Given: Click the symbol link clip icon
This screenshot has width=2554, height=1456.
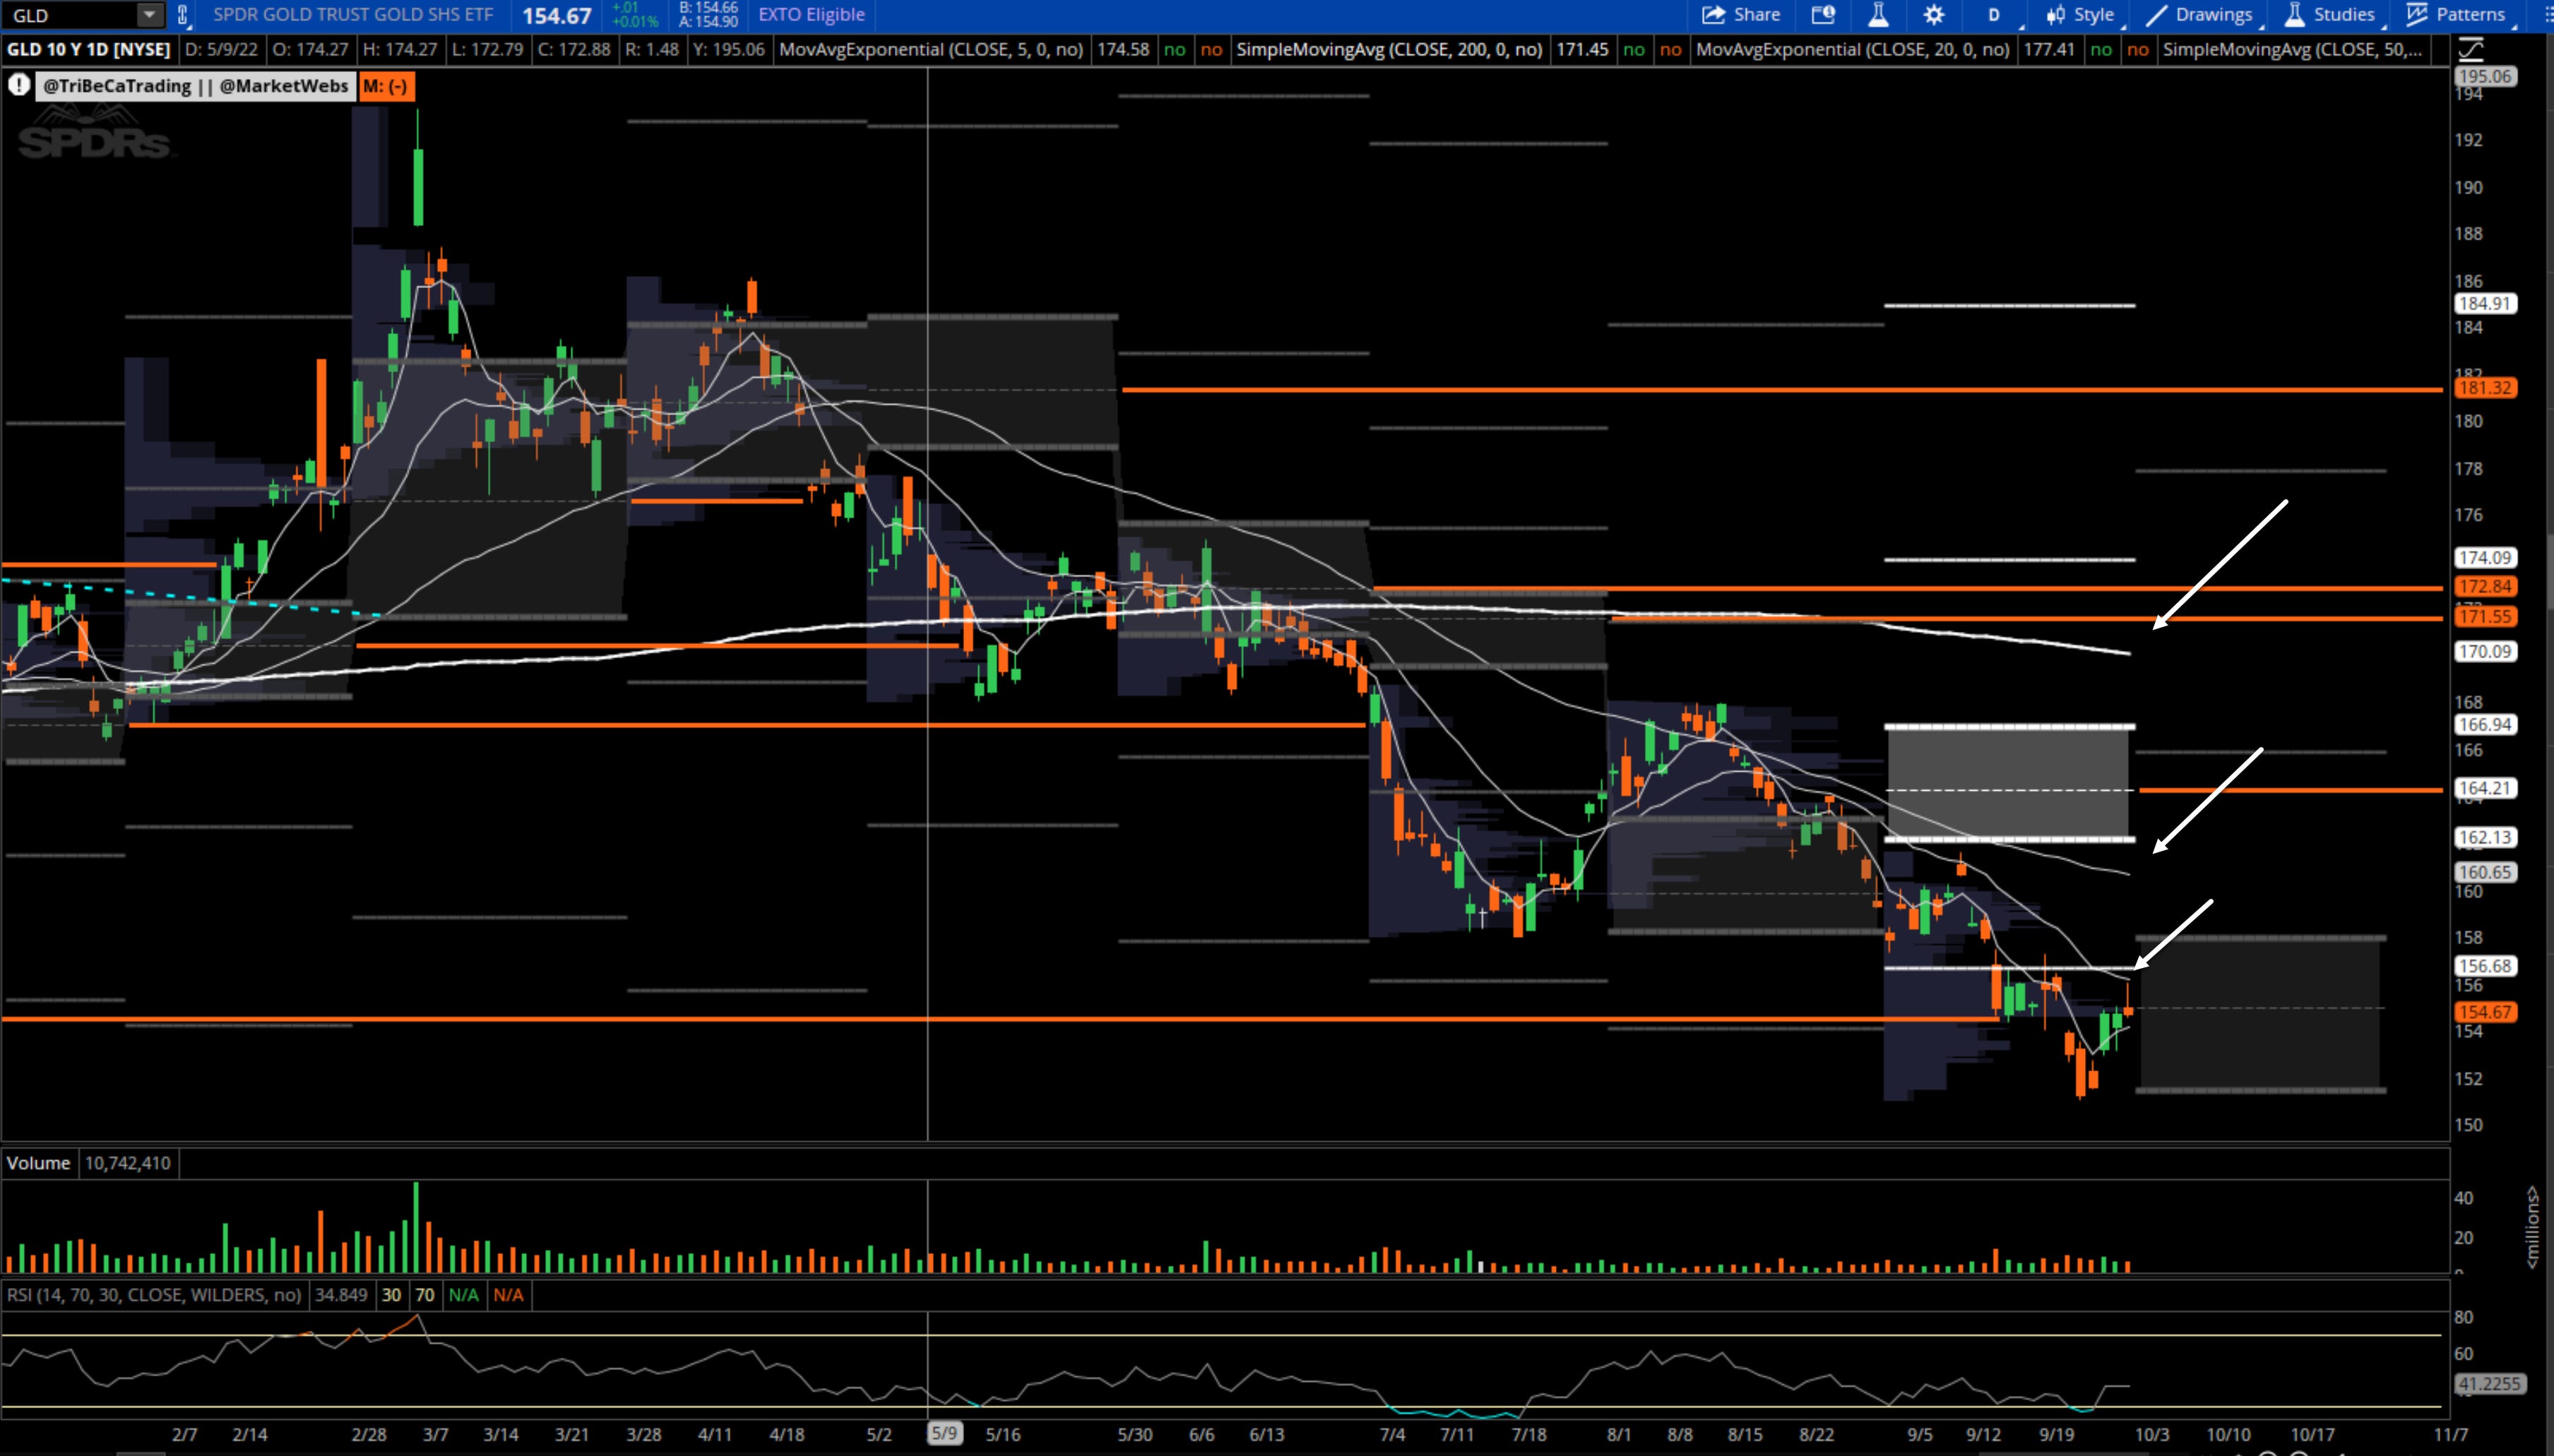Looking at the screenshot, I should tap(183, 15).
